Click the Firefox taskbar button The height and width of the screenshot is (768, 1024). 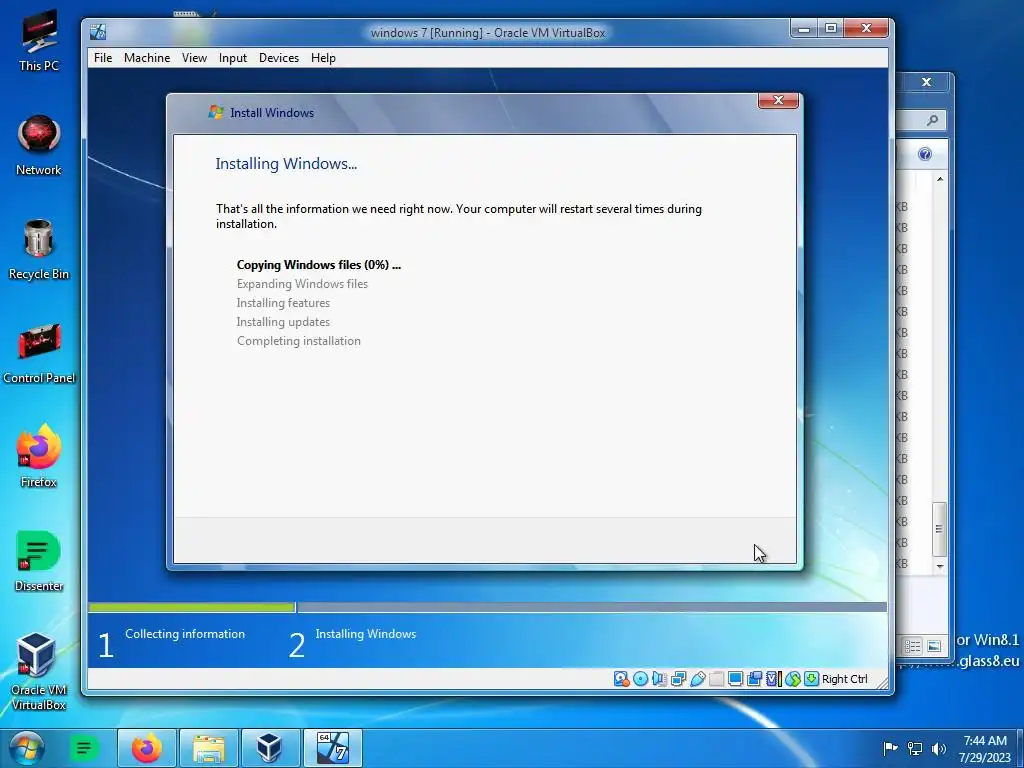[x=146, y=748]
